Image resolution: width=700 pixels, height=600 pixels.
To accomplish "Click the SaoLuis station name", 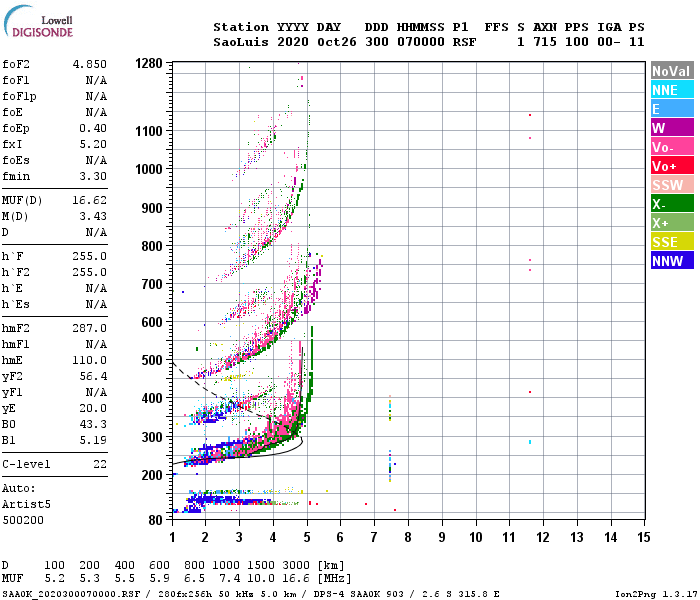I will pos(241,42).
